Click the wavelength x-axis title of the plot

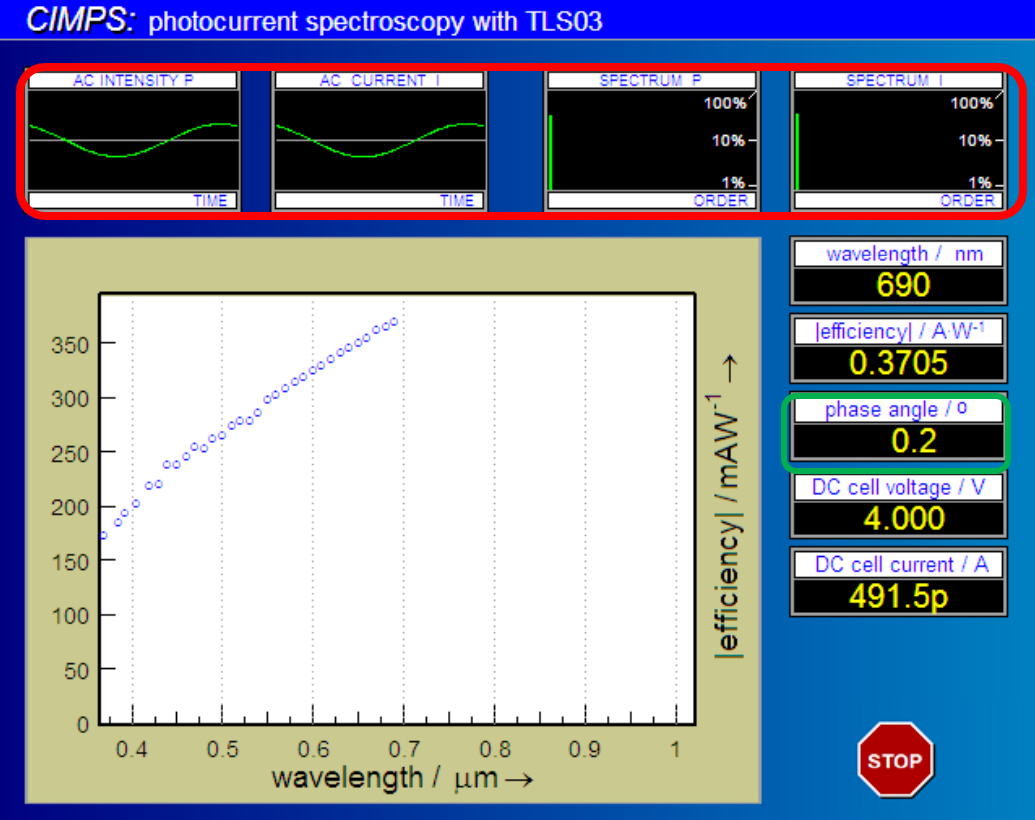395,777
